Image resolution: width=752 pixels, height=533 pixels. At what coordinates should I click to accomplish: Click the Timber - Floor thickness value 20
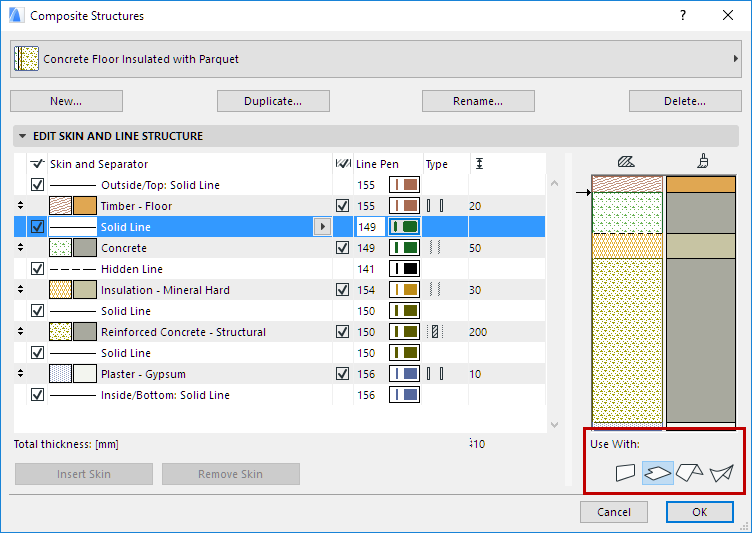pos(475,206)
